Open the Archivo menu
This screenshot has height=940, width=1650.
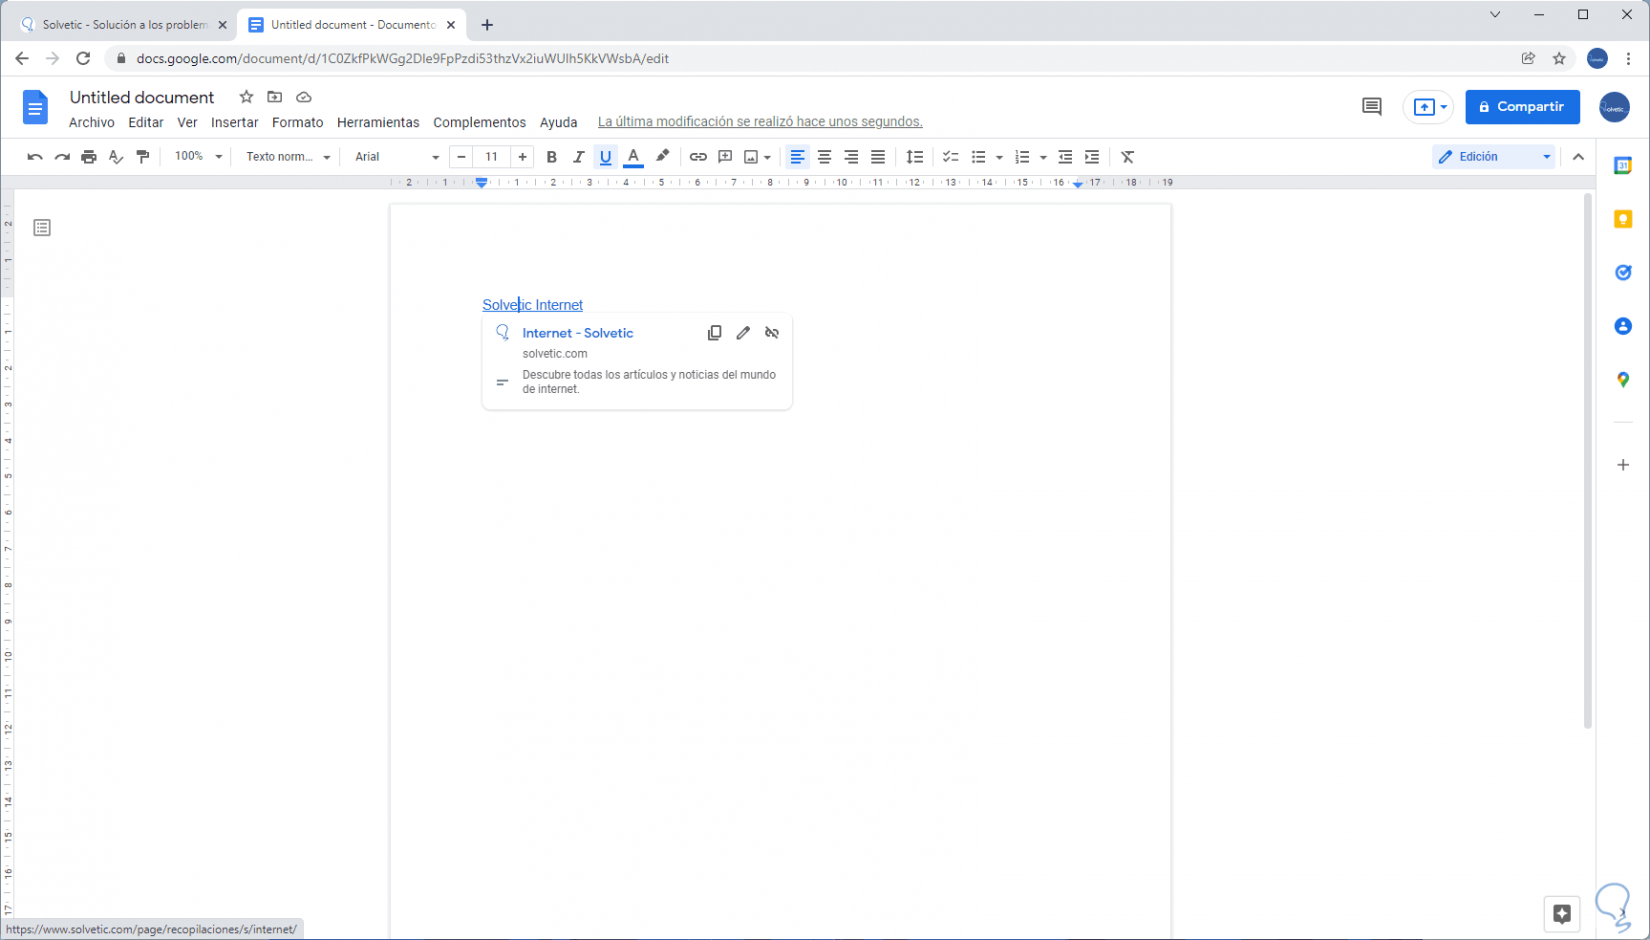pyautogui.click(x=92, y=122)
